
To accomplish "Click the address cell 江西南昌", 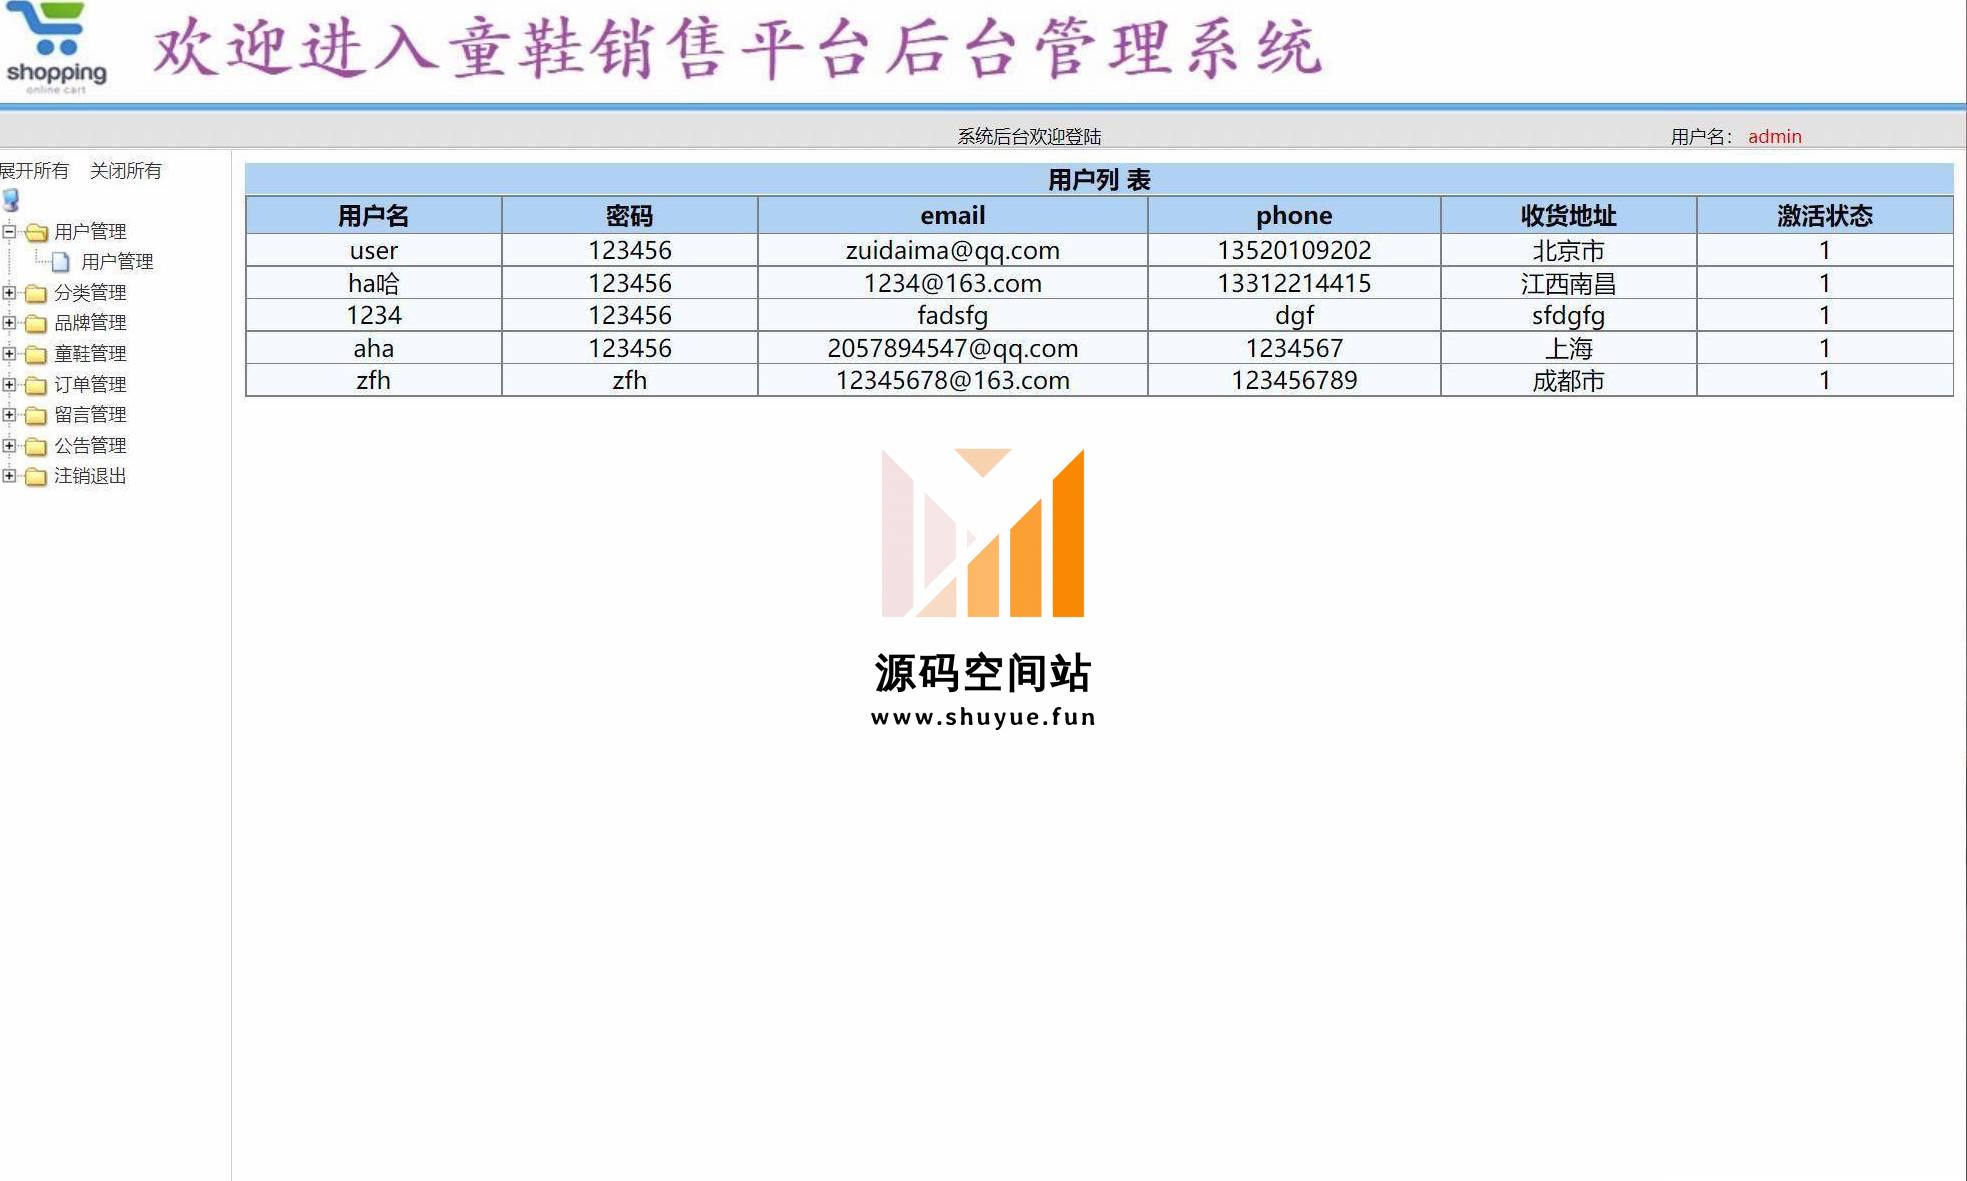I will tap(1568, 283).
